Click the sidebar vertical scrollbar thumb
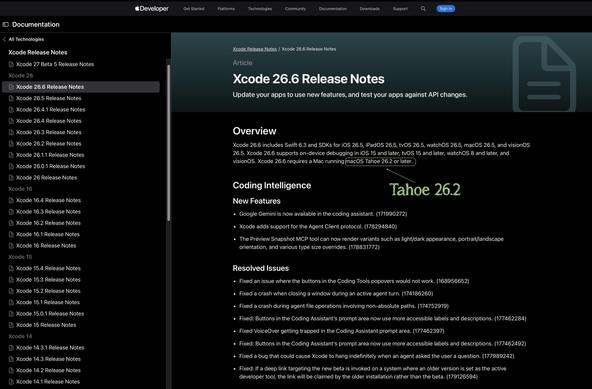Viewport: 592px width, 389px height. click(168, 143)
